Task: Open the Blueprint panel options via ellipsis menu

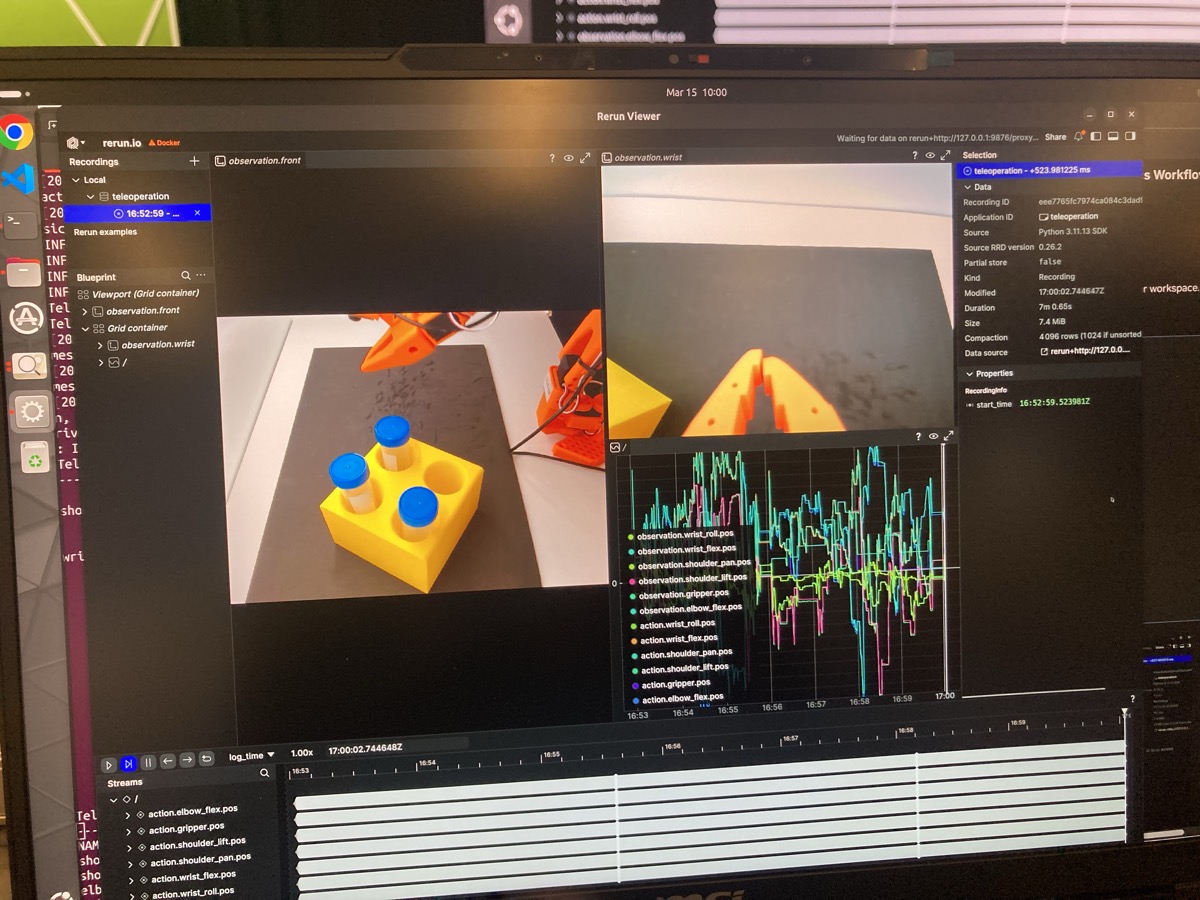Action: click(199, 277)
